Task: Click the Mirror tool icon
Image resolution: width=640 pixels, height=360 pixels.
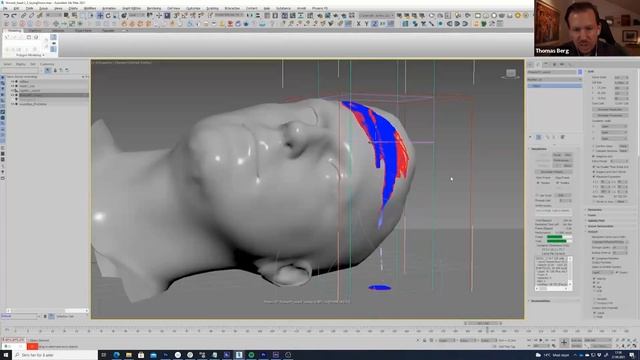Action: point(249,16)
